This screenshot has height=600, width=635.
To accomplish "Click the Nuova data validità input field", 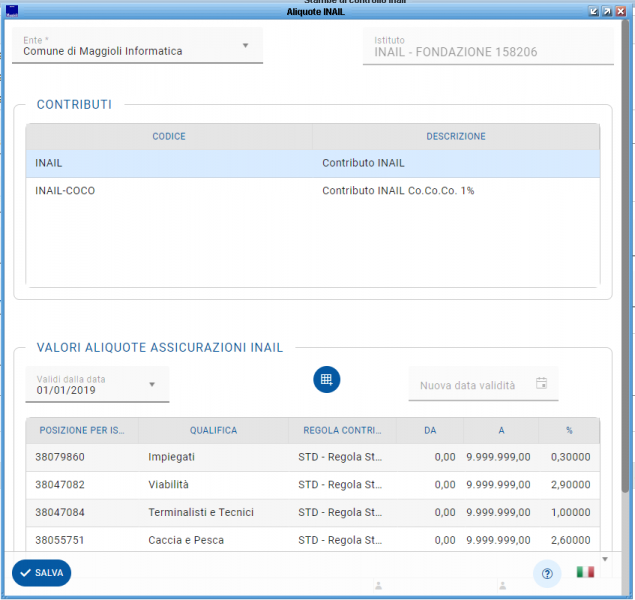I will coord(470,385).
